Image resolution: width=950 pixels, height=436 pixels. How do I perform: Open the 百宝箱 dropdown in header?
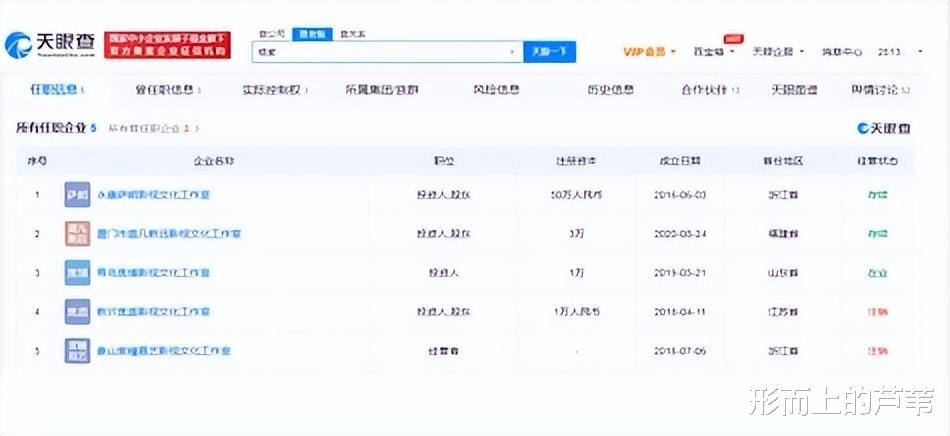point(714,52)
